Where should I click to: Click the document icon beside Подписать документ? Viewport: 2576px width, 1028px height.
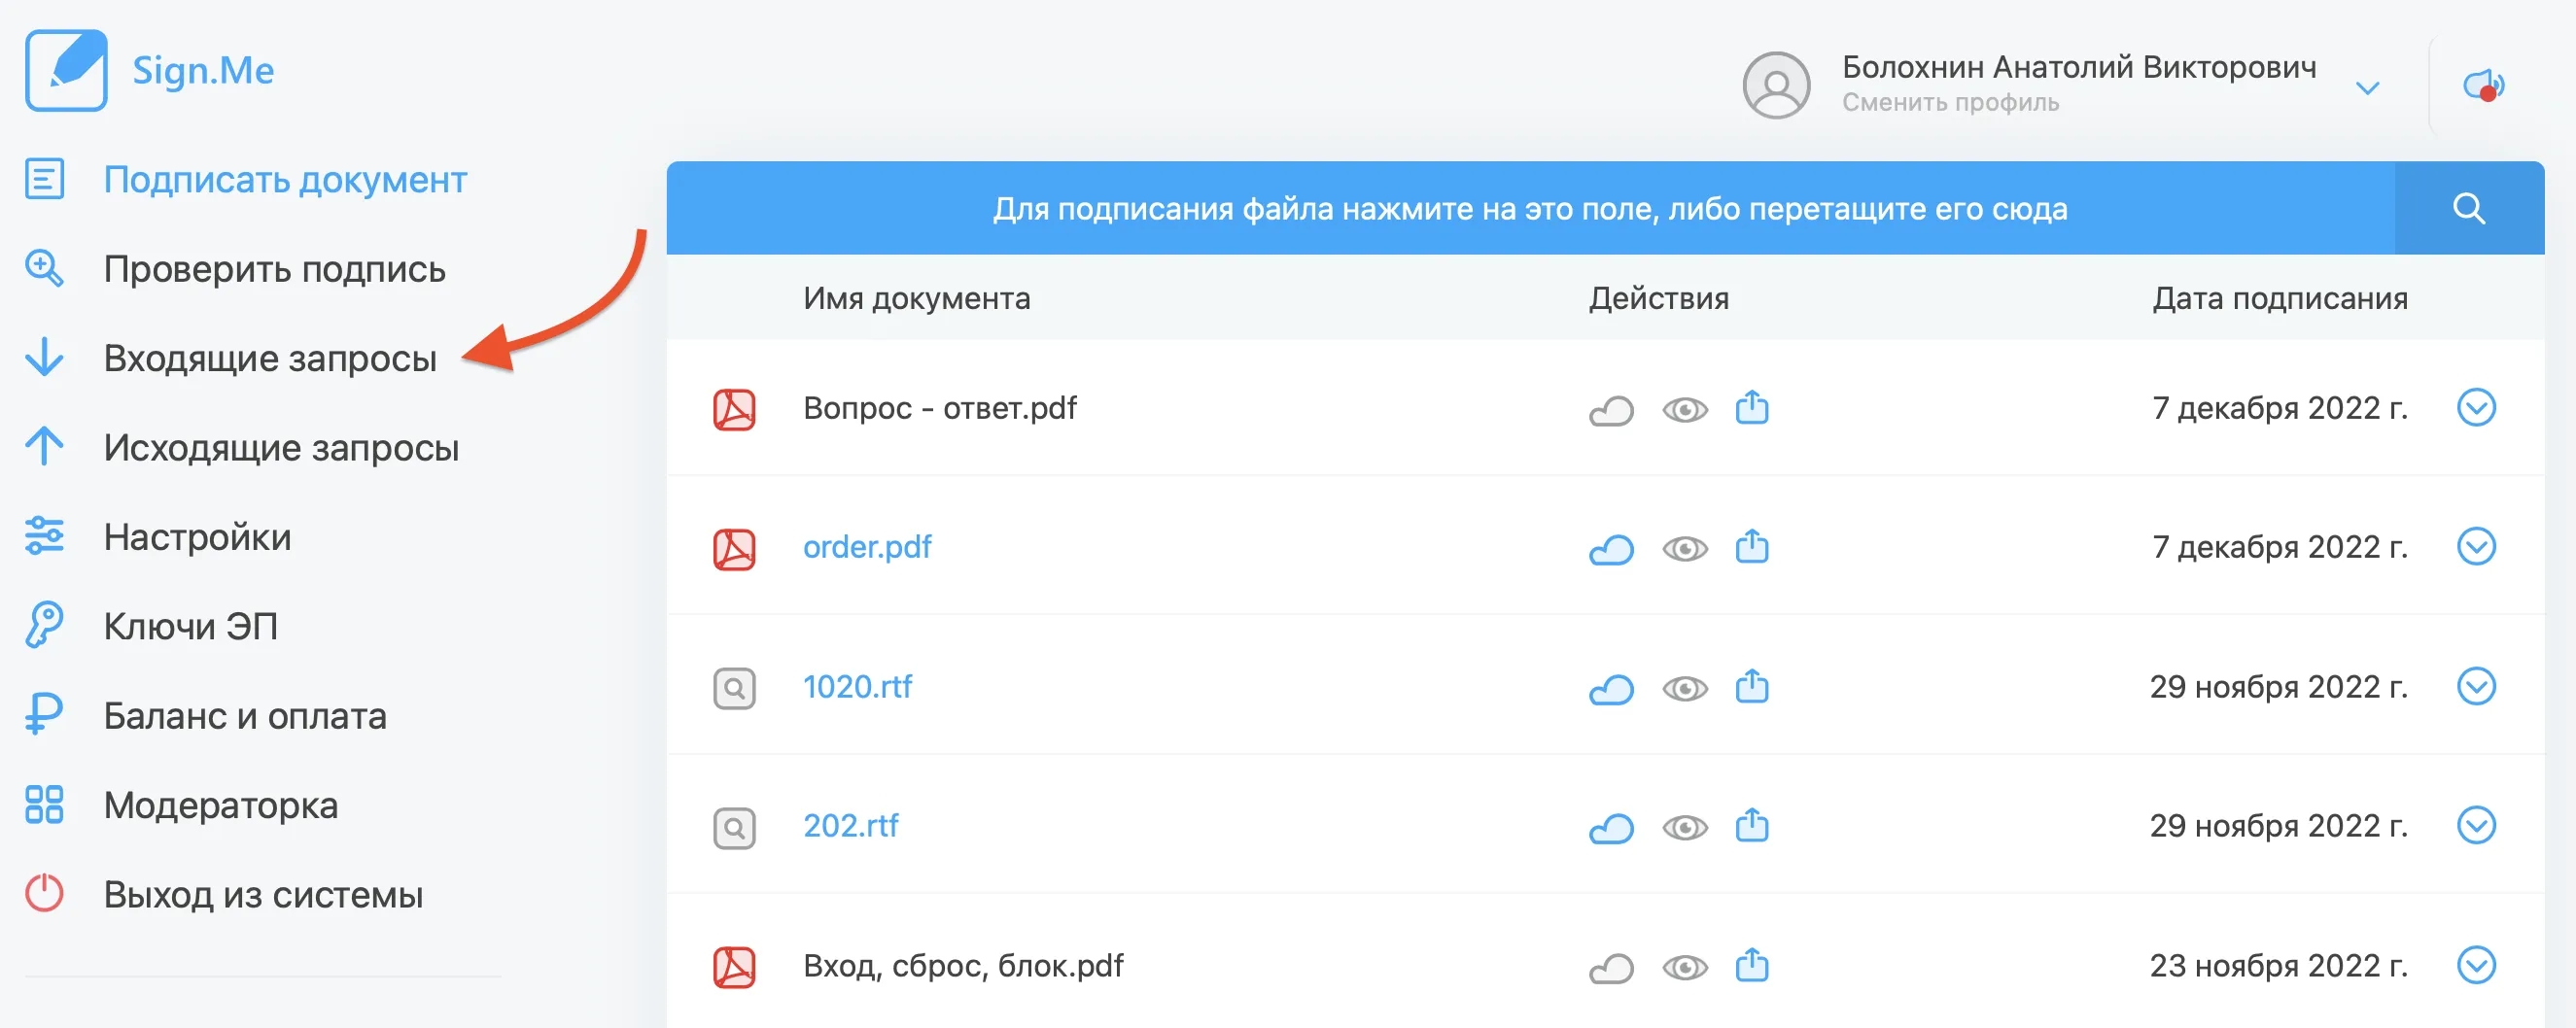click(x=45, y=180)
